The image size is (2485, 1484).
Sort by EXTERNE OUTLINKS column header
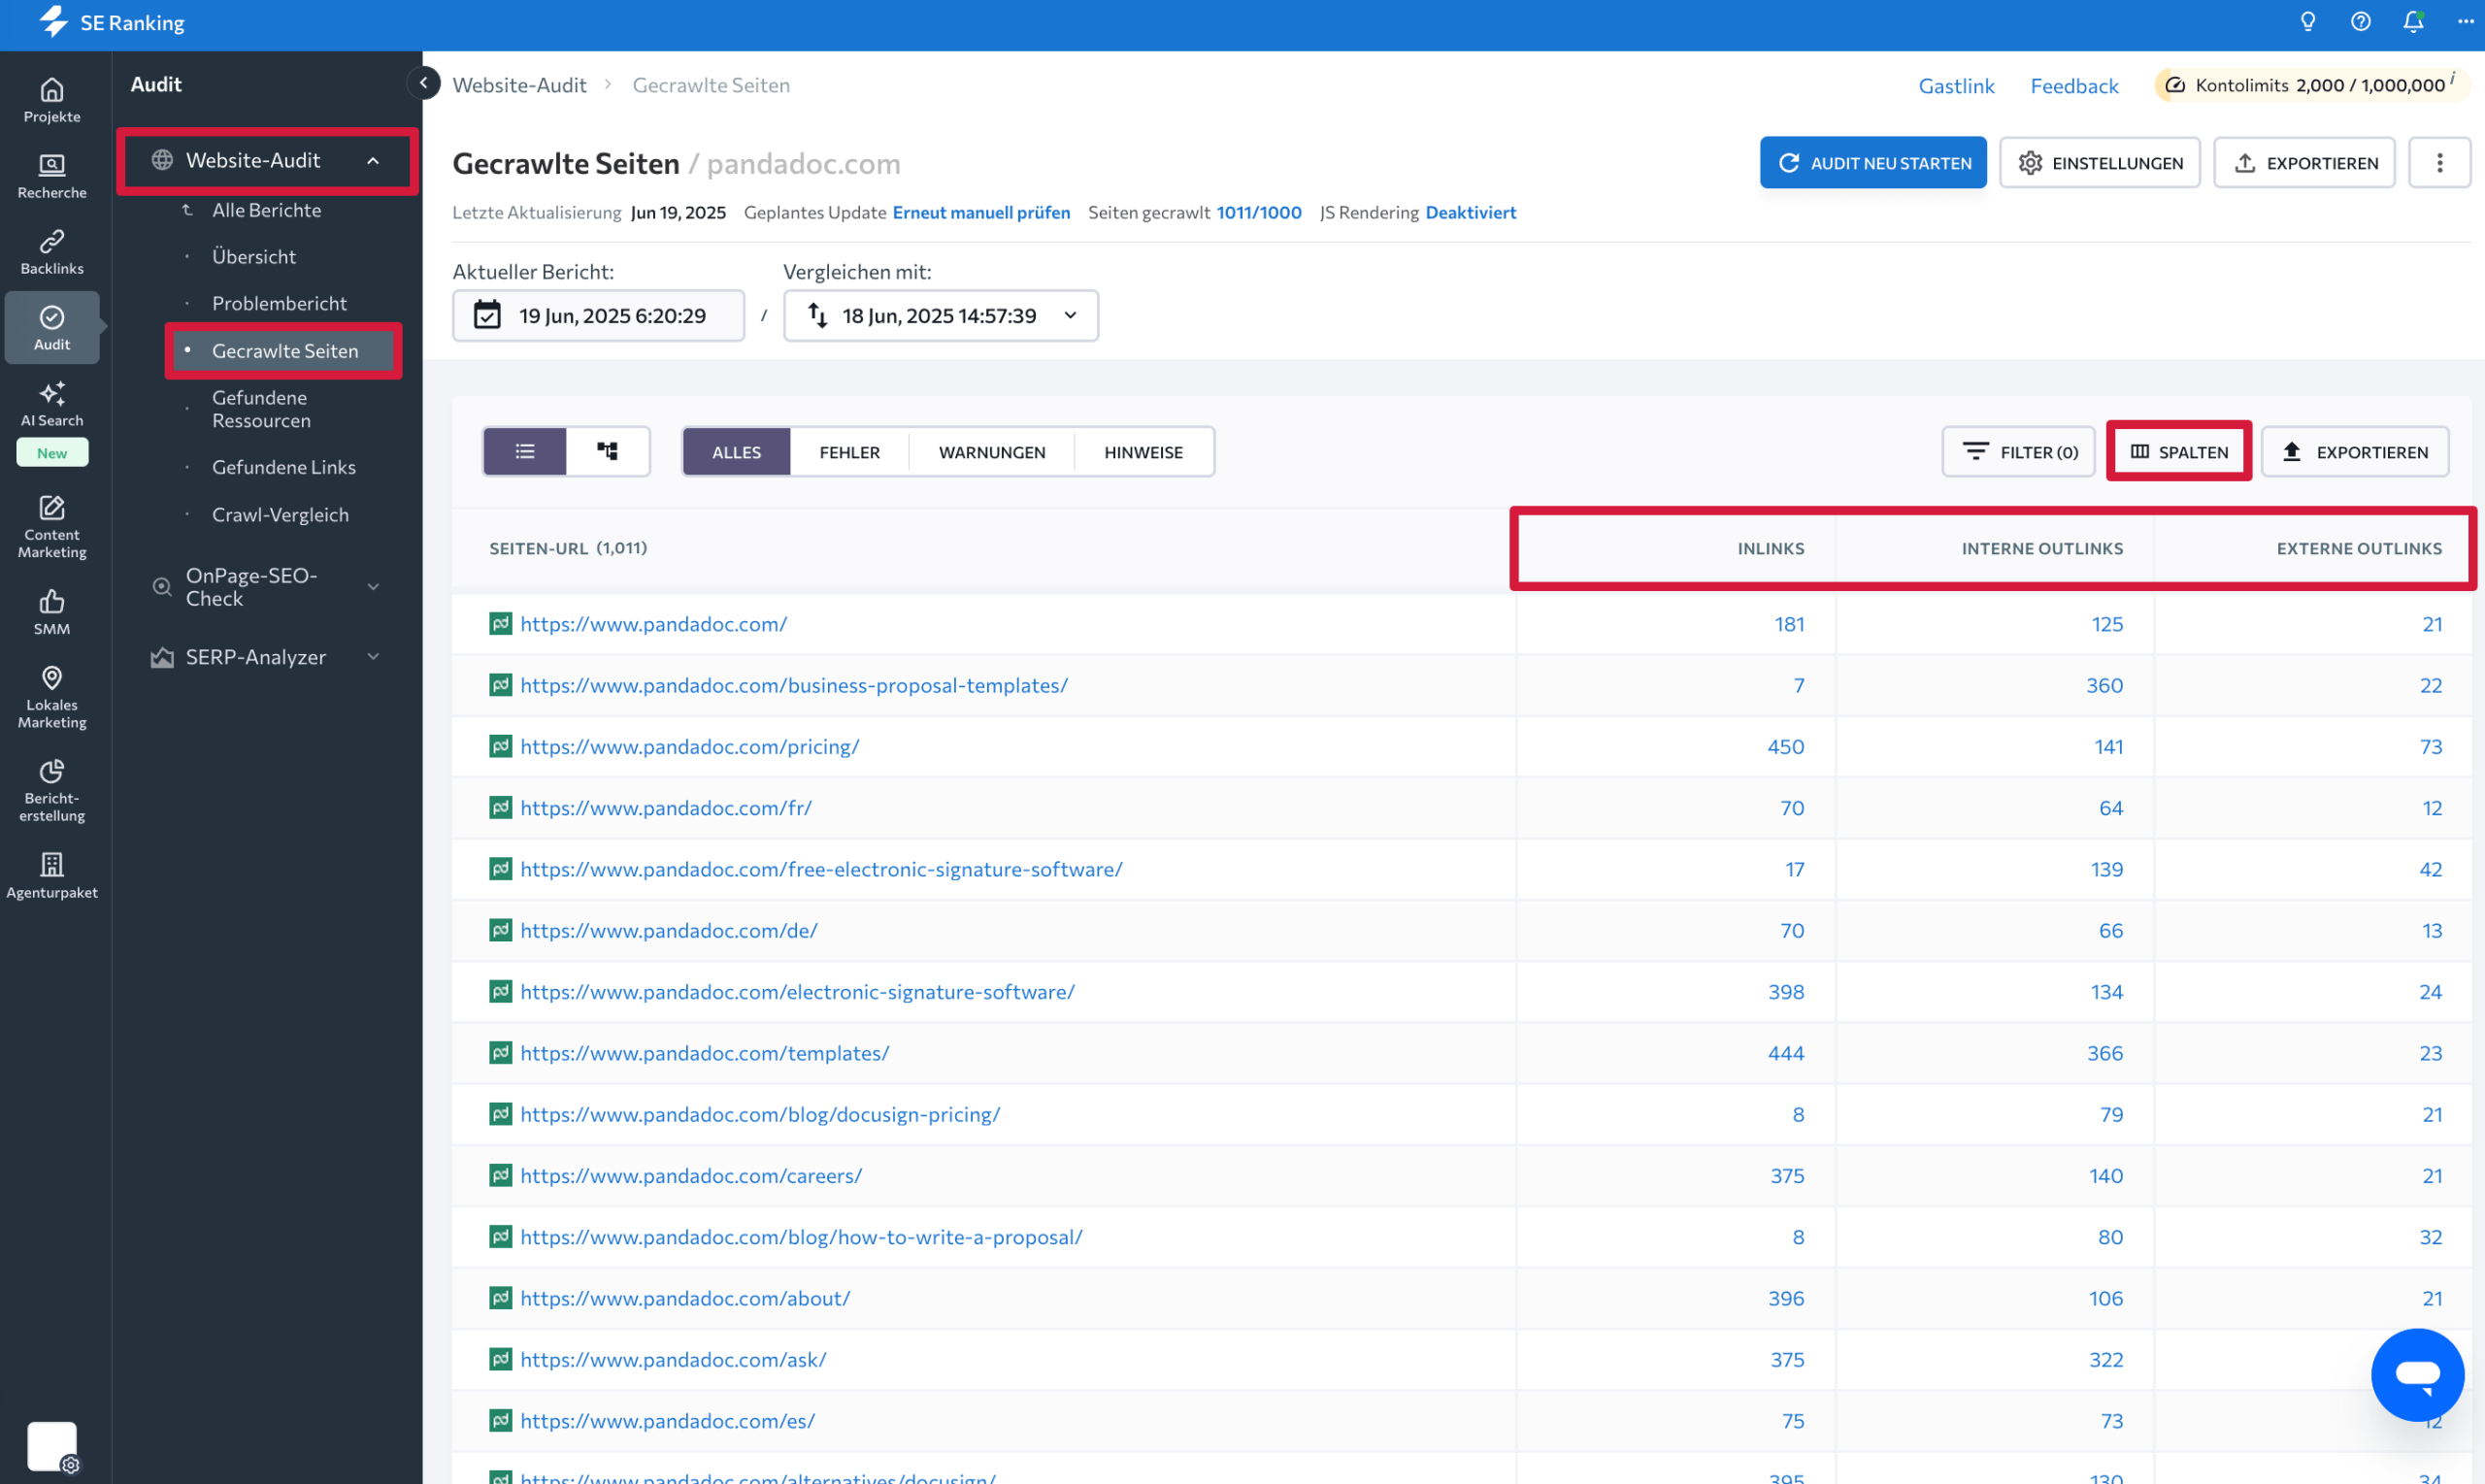coord(2358,548)
